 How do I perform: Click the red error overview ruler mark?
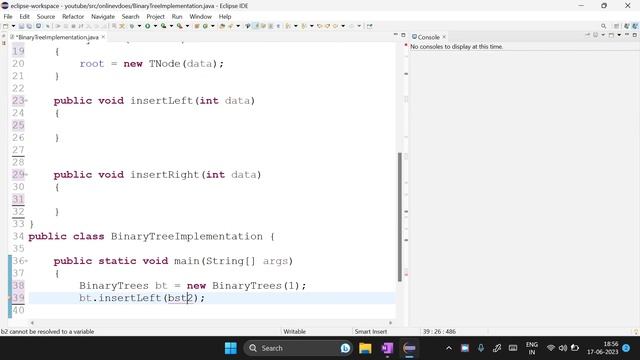coord(406,275)
